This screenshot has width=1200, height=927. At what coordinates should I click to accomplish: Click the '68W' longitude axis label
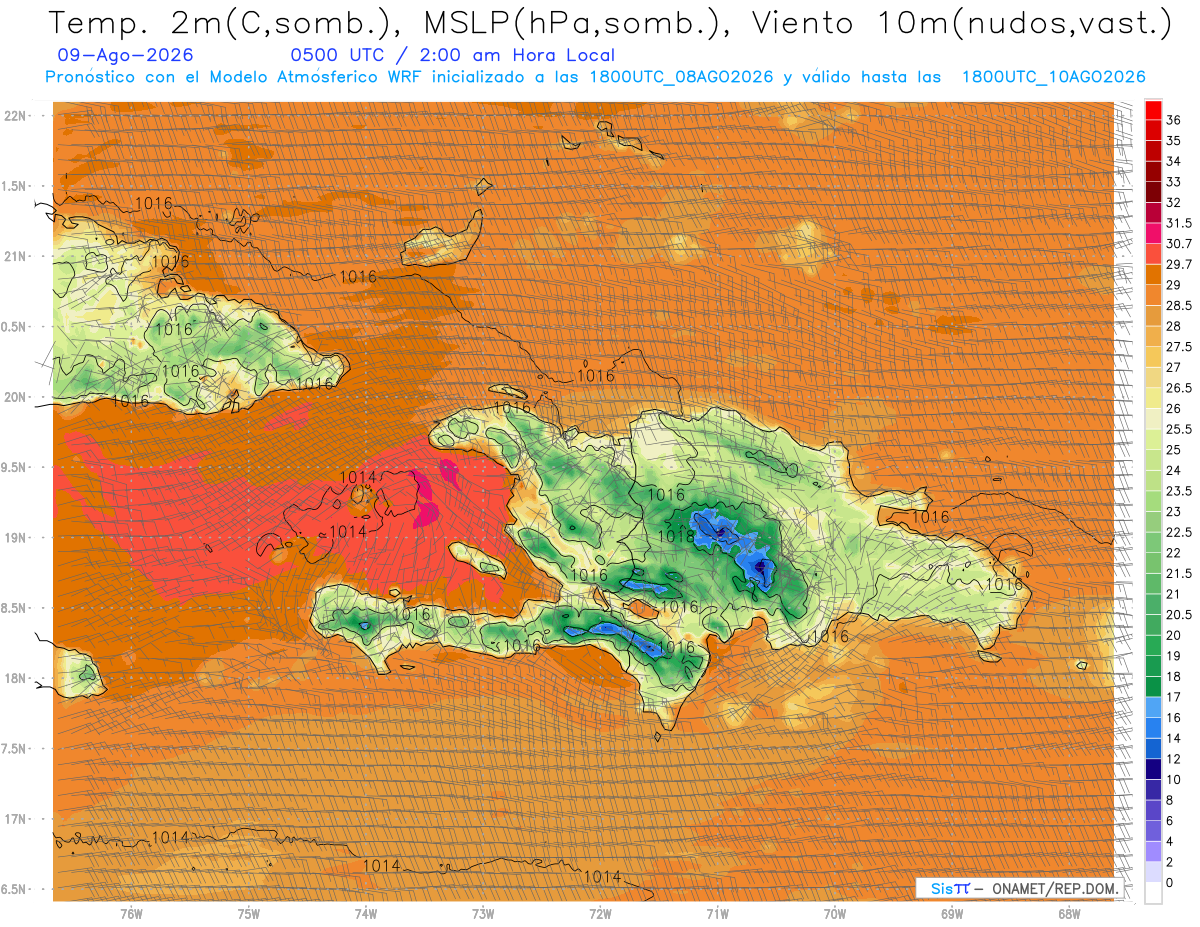[1069, 914]
